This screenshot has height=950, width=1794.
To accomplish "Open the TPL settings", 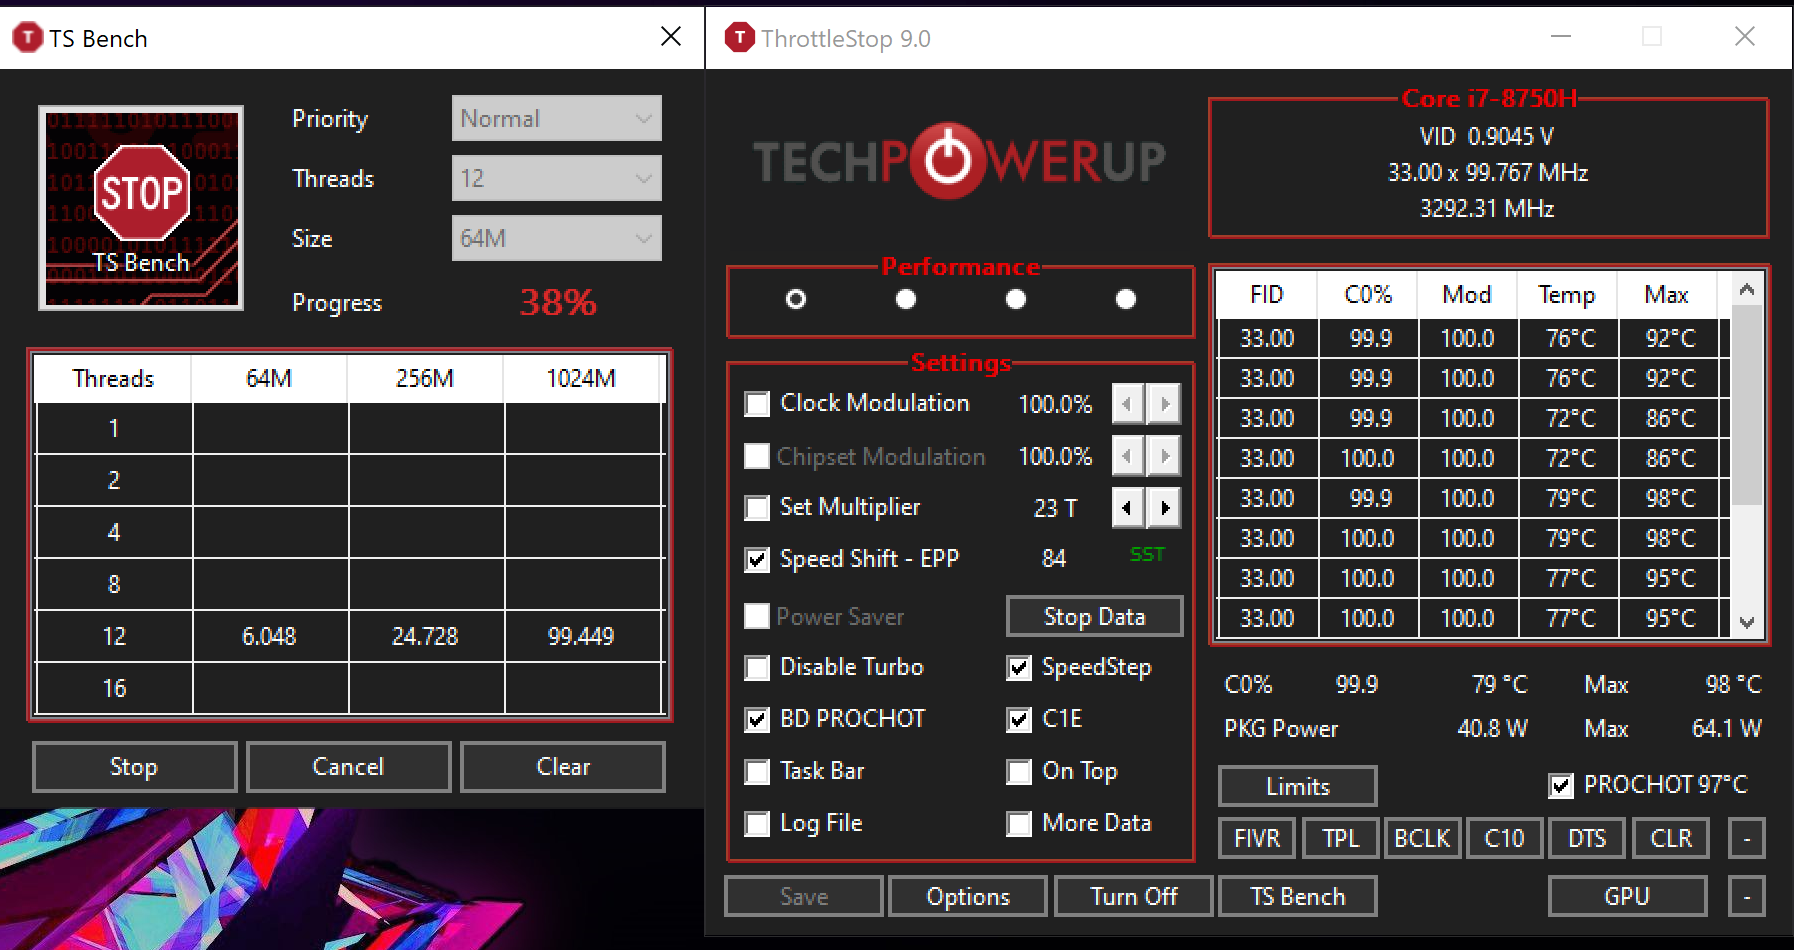I will point(1341,838).
